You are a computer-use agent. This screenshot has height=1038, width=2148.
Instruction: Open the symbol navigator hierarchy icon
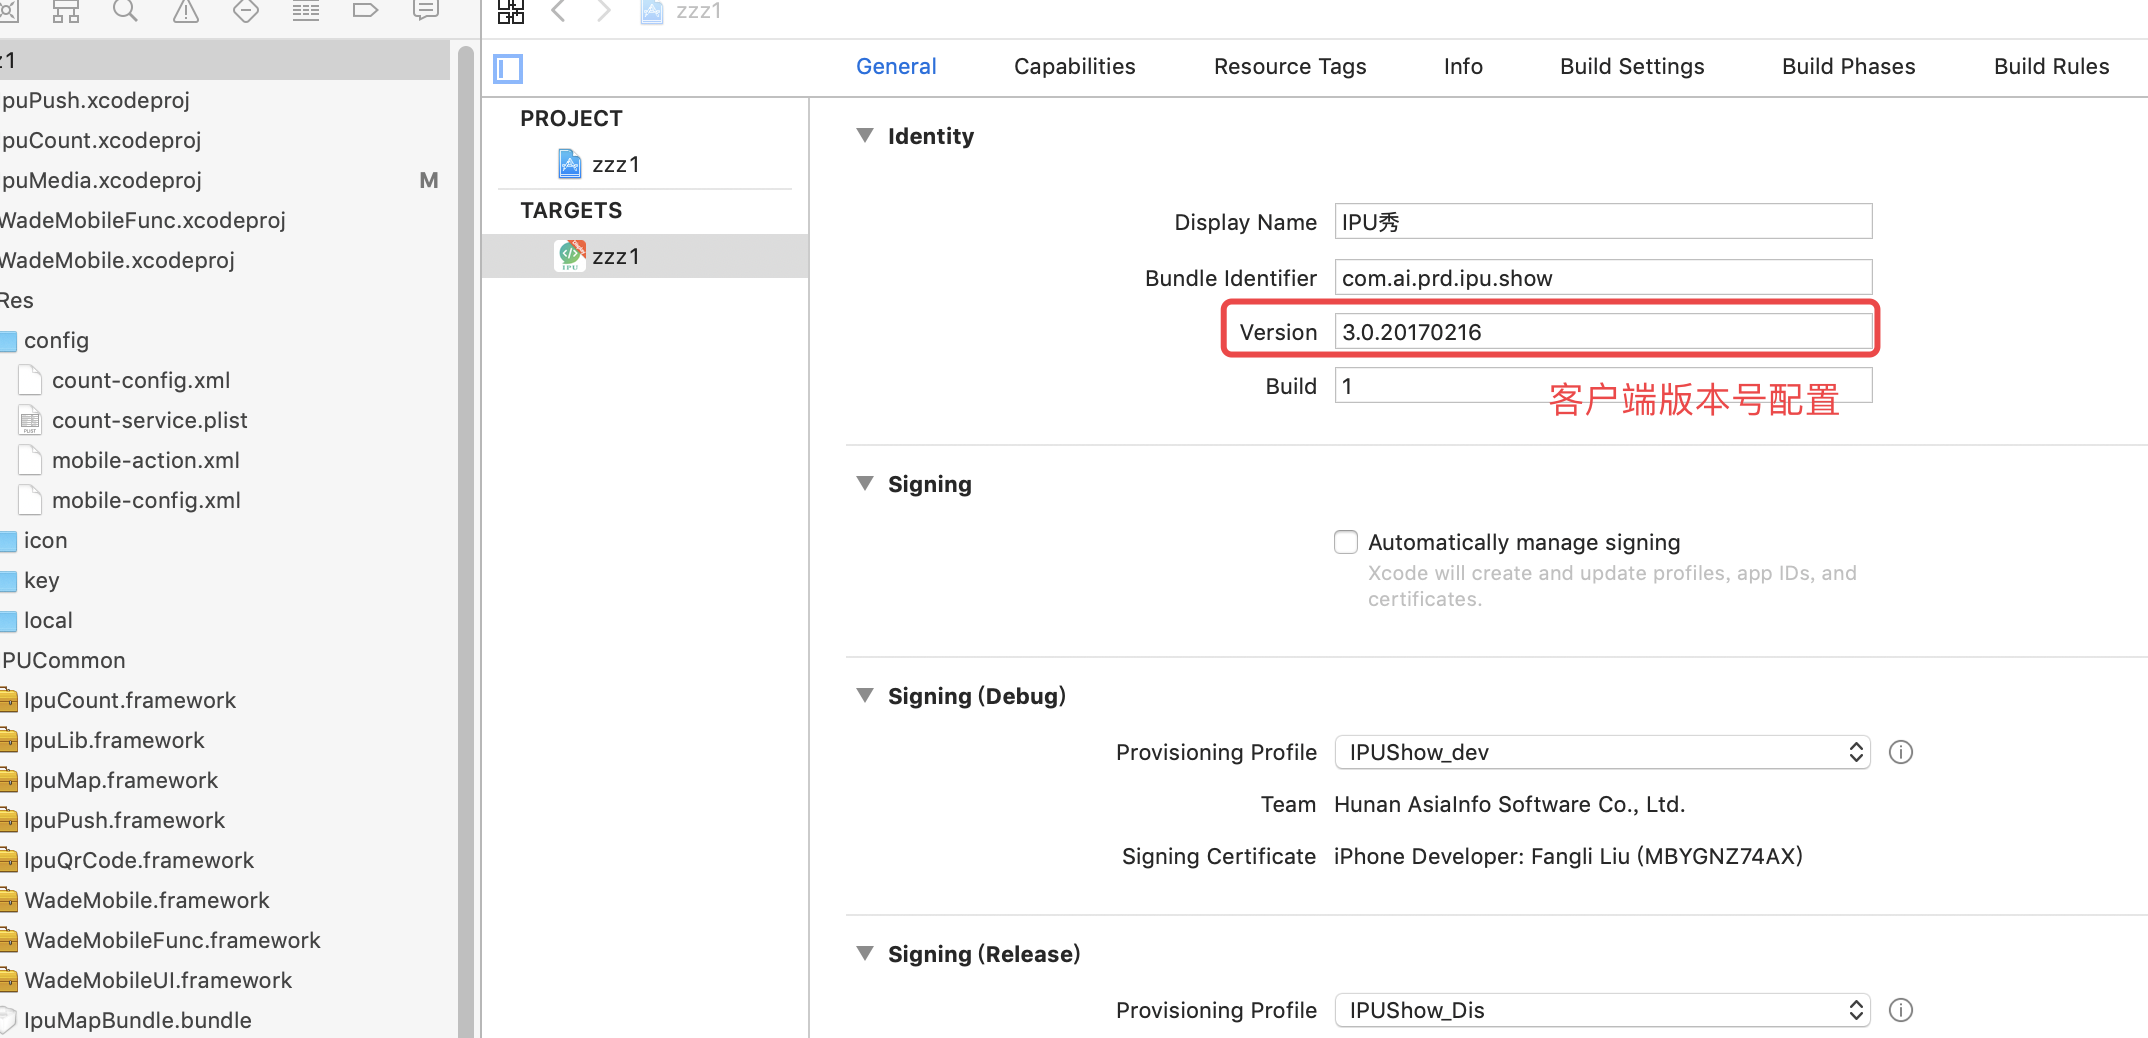click(x=66, y=11)
